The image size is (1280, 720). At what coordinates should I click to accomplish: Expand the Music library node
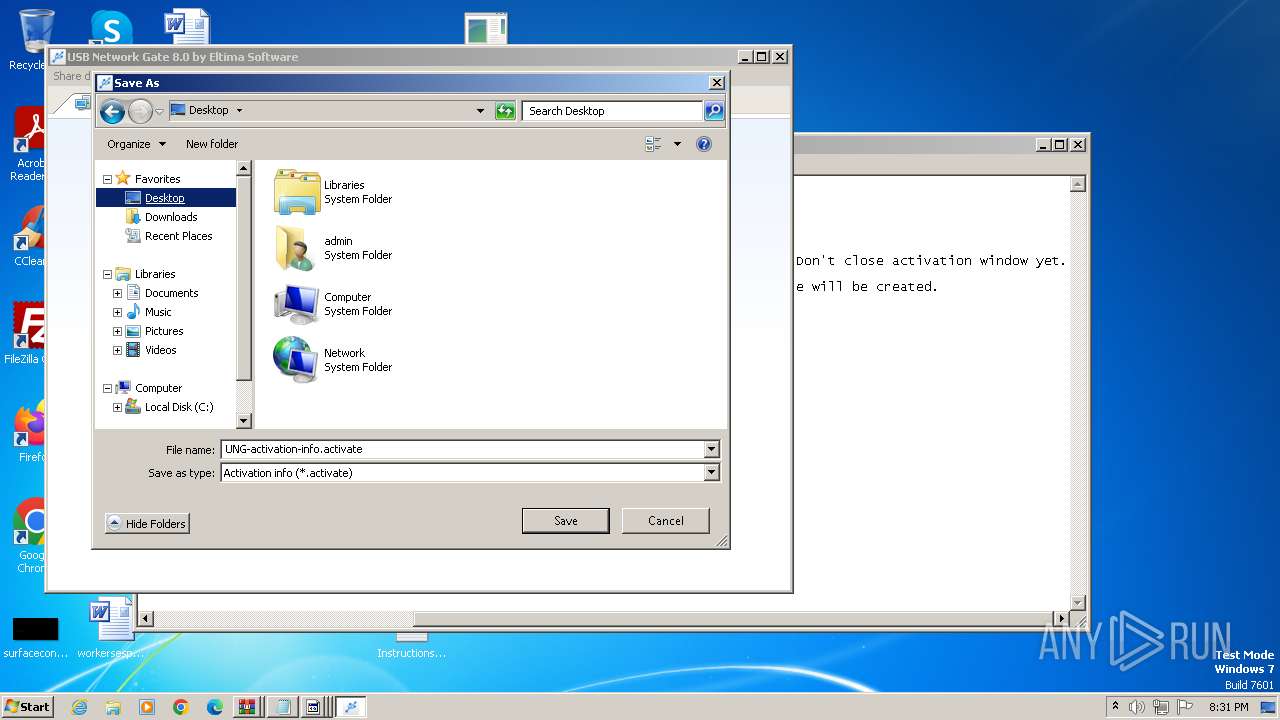tap(117, 312)
